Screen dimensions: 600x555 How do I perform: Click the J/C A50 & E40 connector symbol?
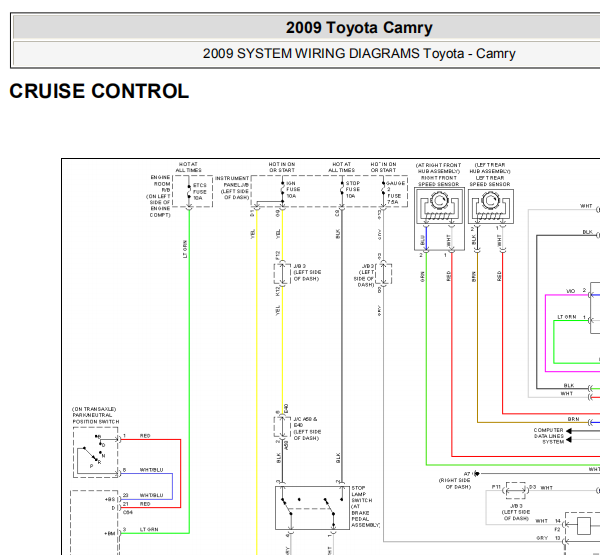[x=282, y=426]
